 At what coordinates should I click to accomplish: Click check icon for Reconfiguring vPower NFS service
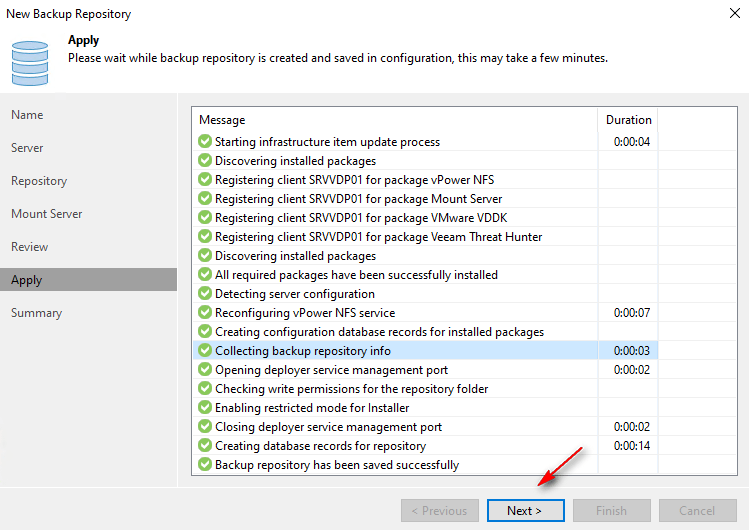coord(205,313)
